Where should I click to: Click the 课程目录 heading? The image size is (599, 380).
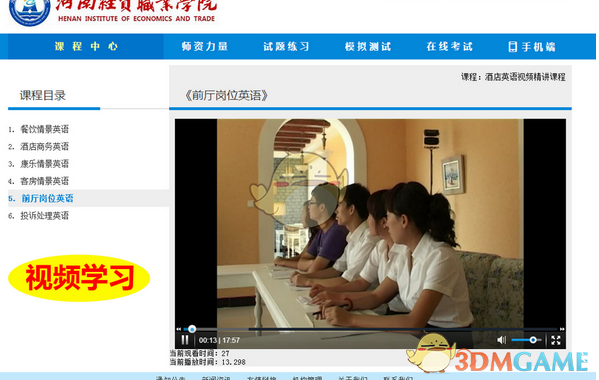[x=43, y=95]
